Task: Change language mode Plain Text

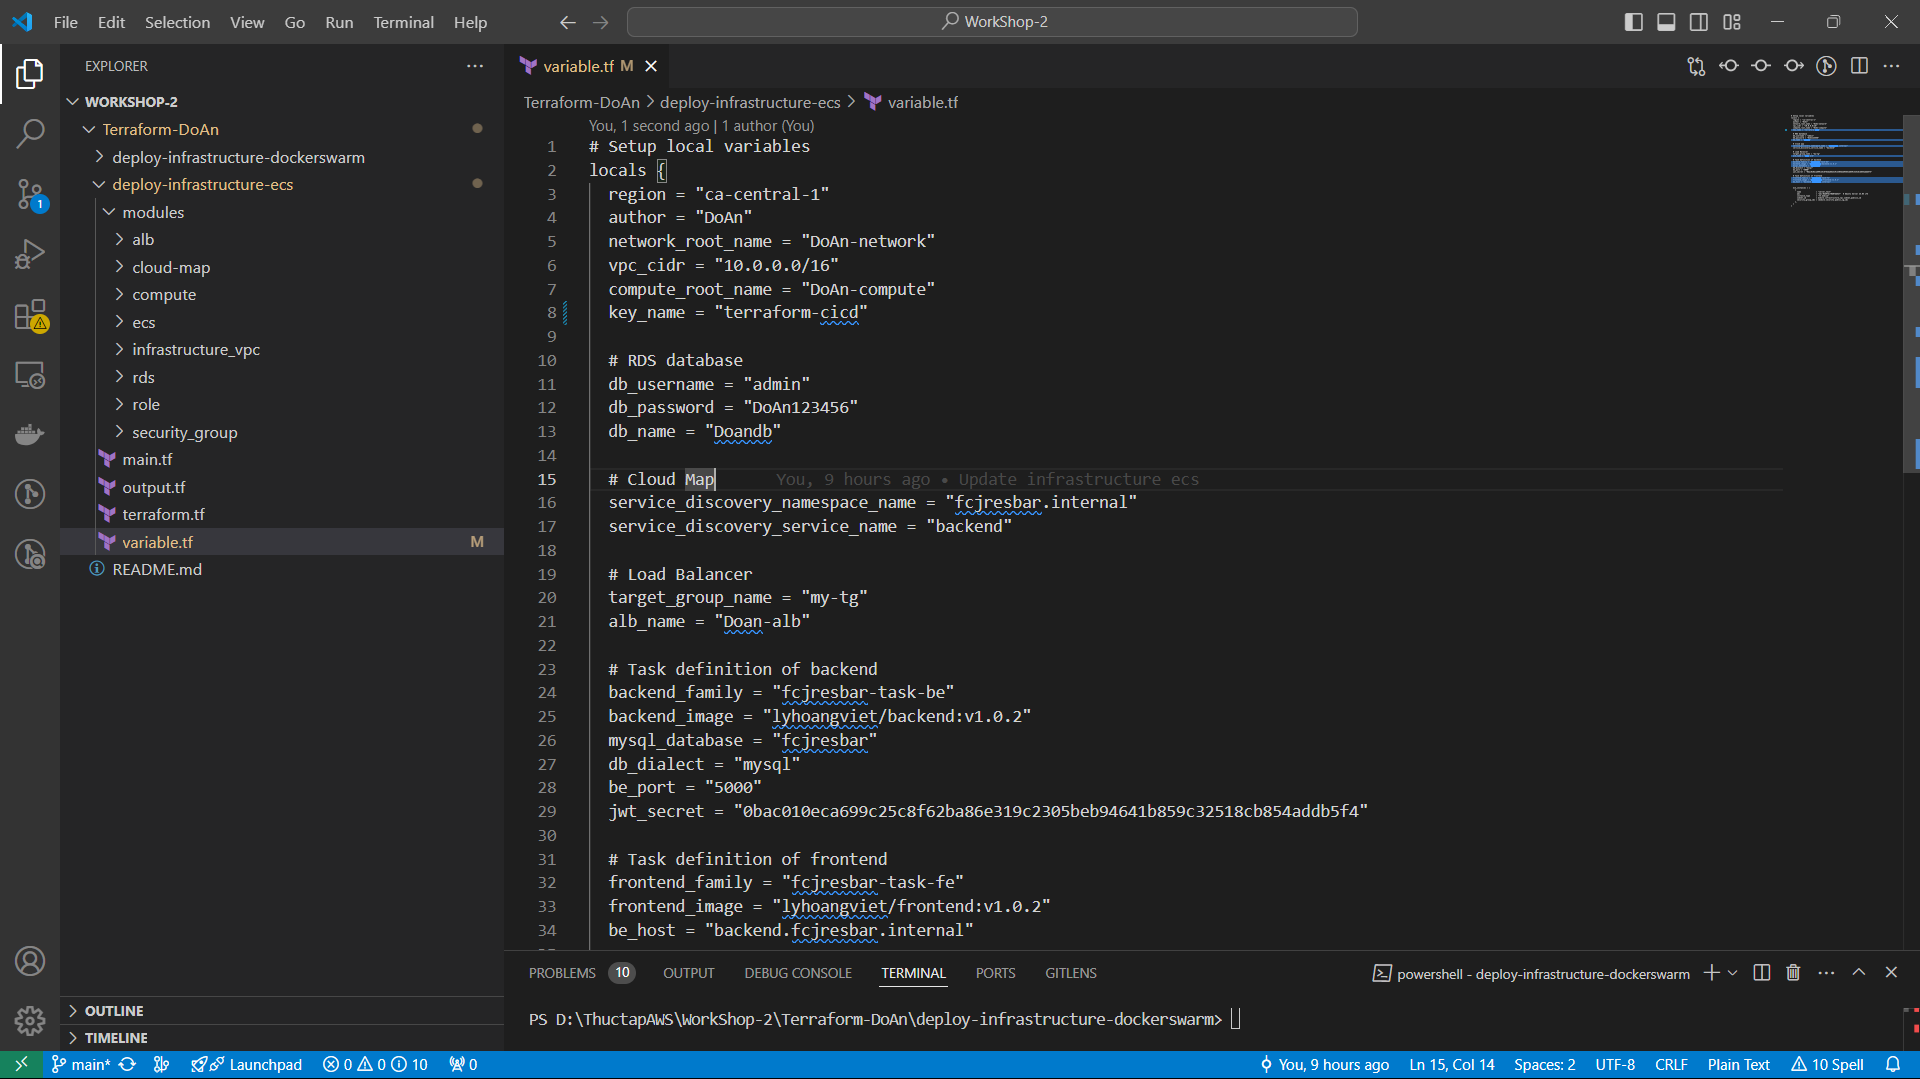Action: tap(1738, 1065)
